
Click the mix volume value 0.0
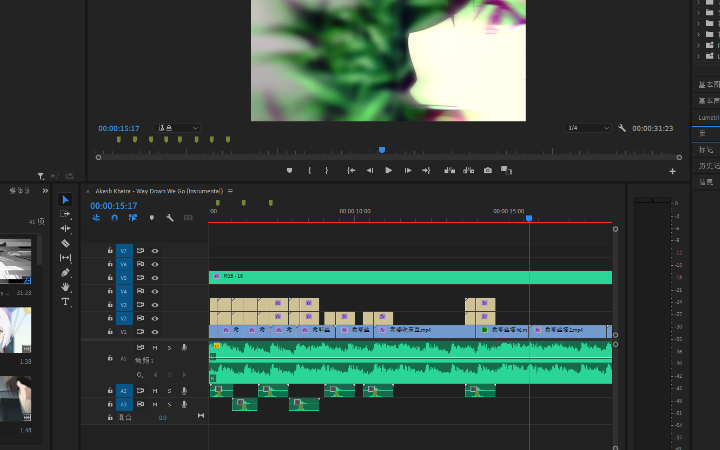[163, 418]
